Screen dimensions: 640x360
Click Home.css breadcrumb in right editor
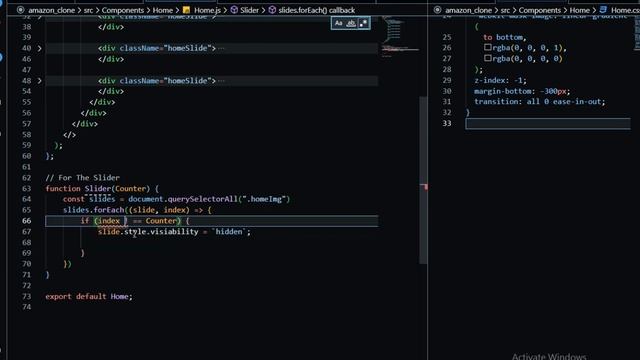pos(625,10)
